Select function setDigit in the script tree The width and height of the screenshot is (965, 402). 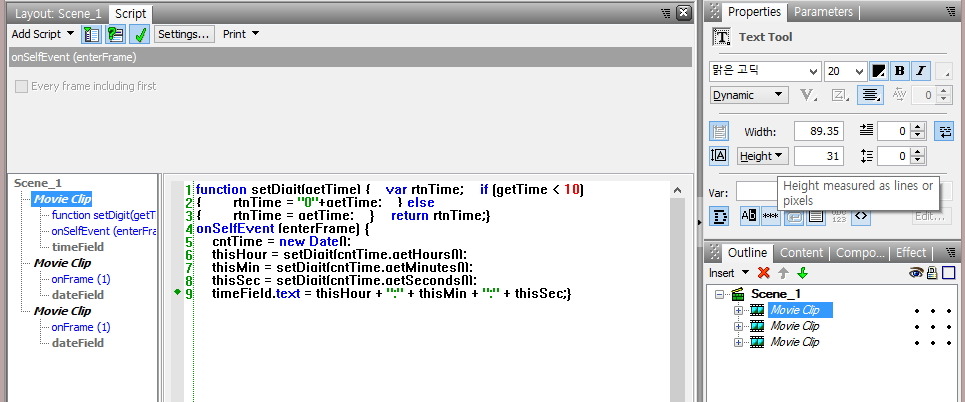[103, 215]
